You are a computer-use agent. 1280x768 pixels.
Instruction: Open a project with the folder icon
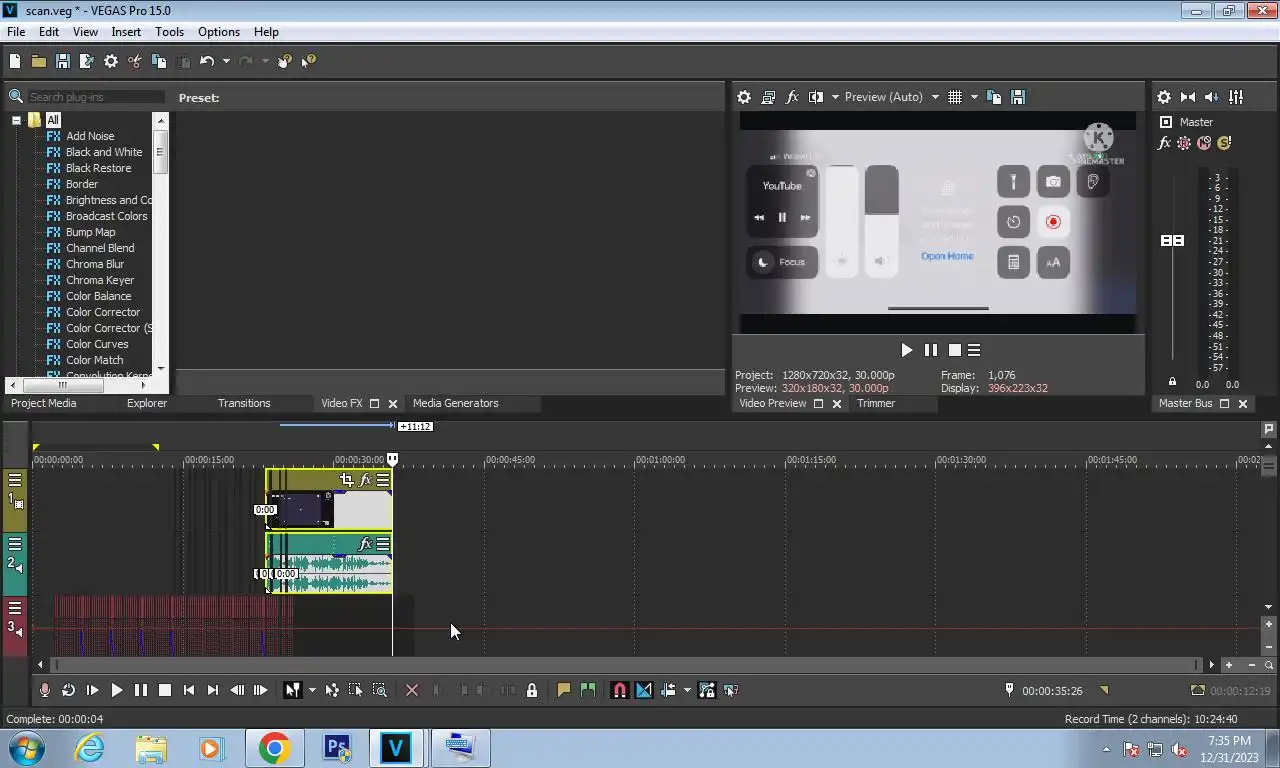tap(38, 61)
